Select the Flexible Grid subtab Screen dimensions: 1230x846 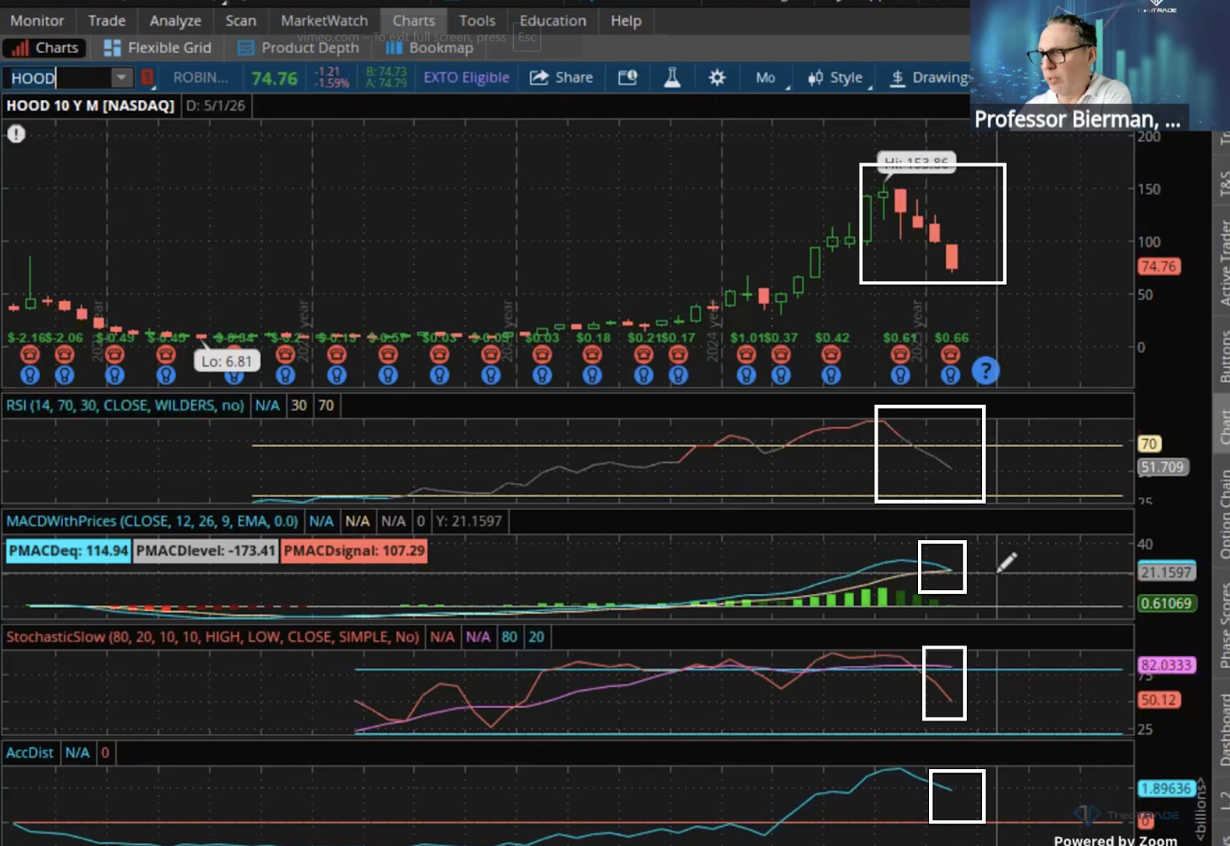(157, 47)
